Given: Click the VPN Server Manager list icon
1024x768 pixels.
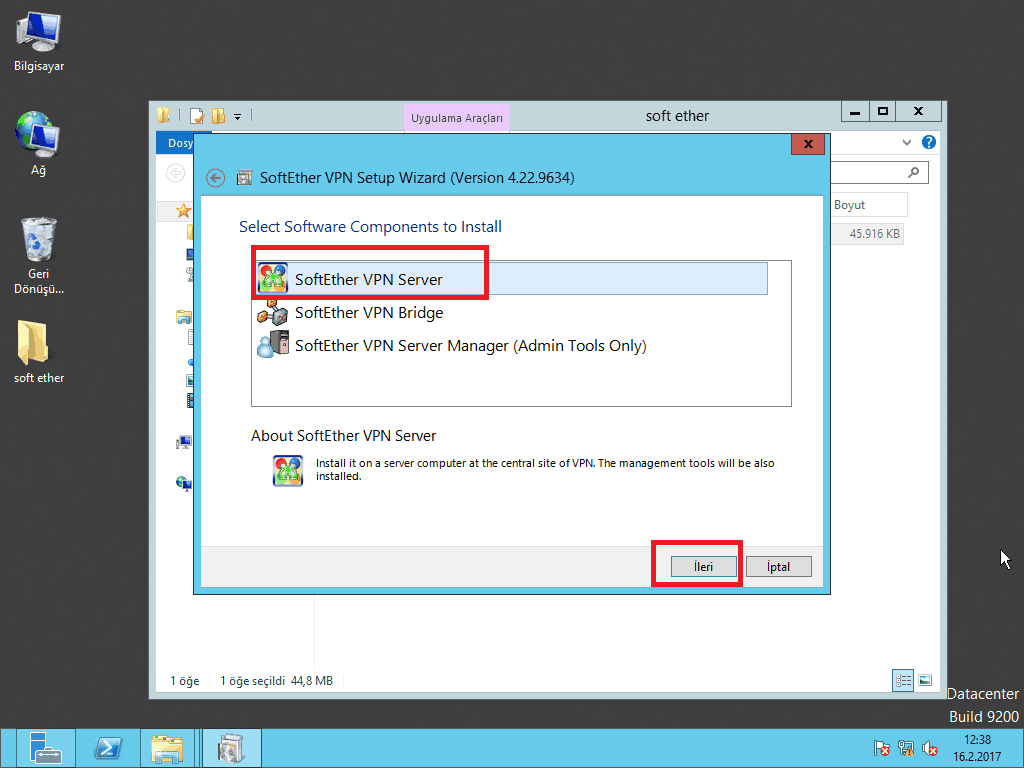Looking at the screenshot, I should click(x=272, y=345).
